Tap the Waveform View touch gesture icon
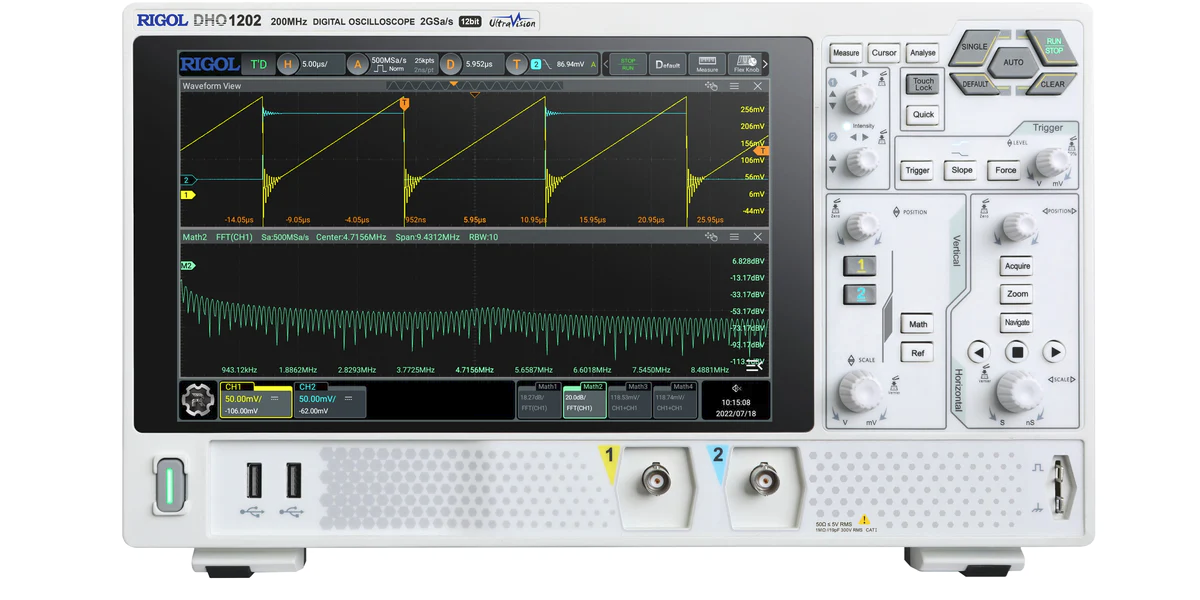The width and height of the screenshot is (1200, 600). tap(711, 87)
